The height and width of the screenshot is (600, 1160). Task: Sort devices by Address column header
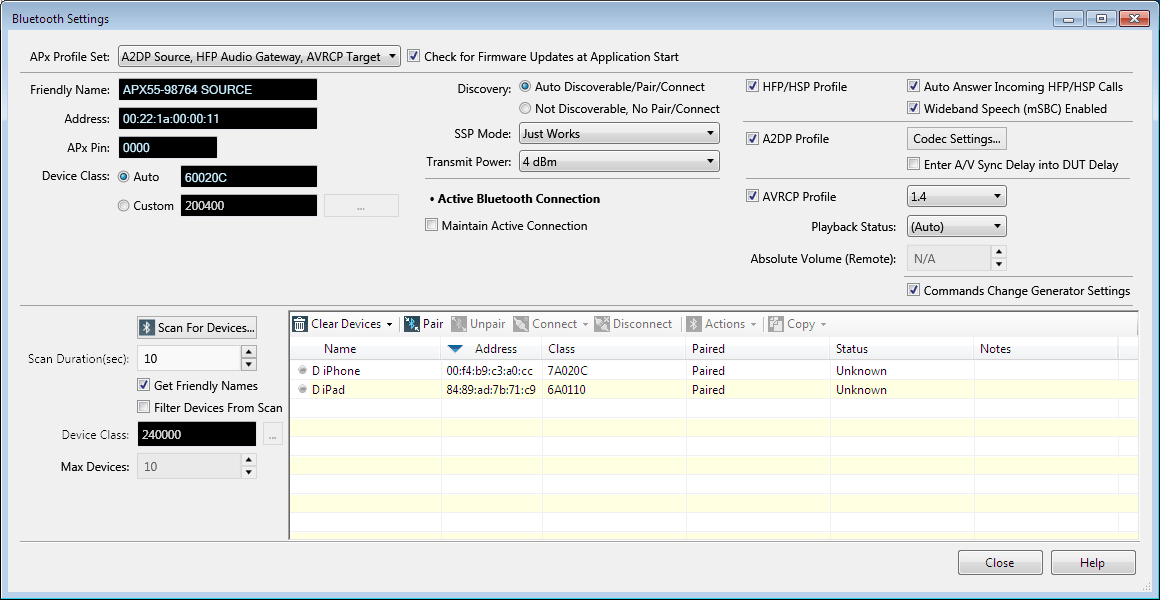(x=495, y=349)
